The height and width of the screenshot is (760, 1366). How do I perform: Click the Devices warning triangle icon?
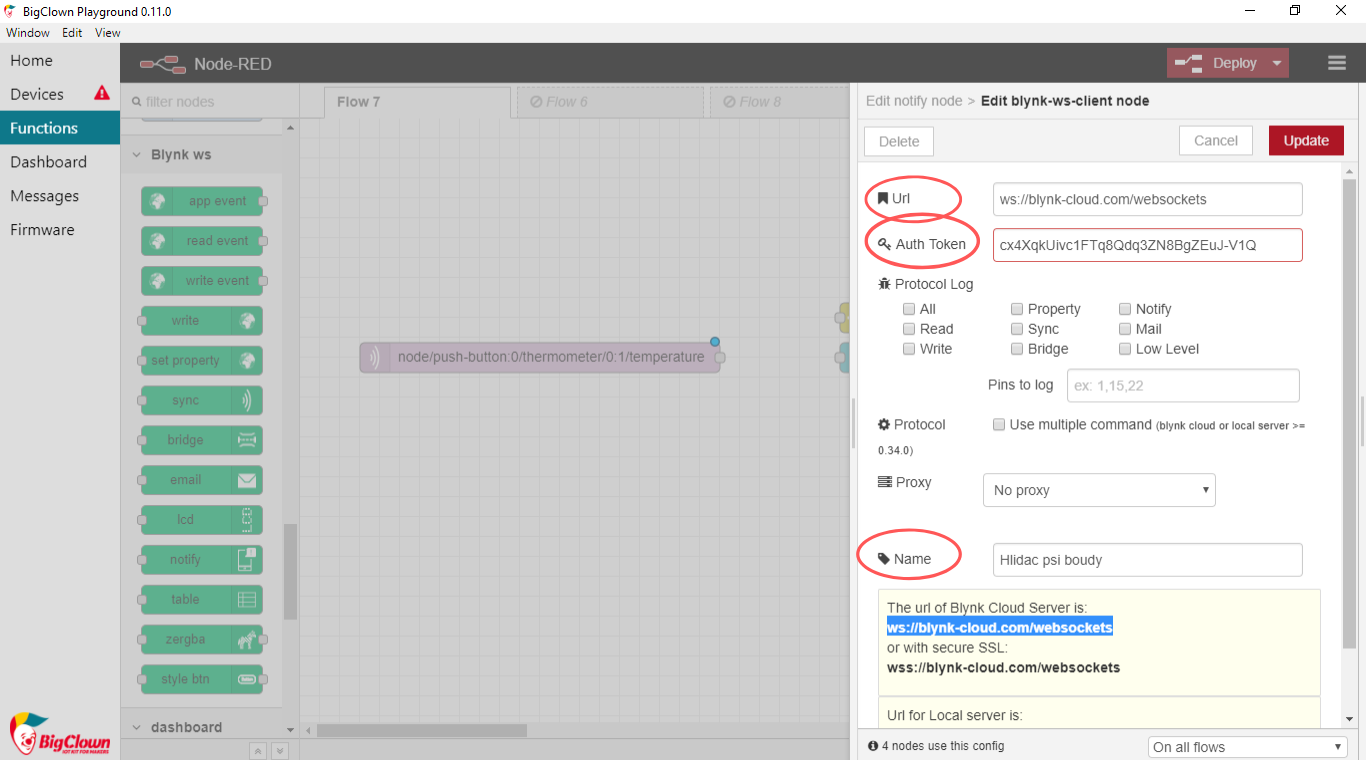pos(102,93)
